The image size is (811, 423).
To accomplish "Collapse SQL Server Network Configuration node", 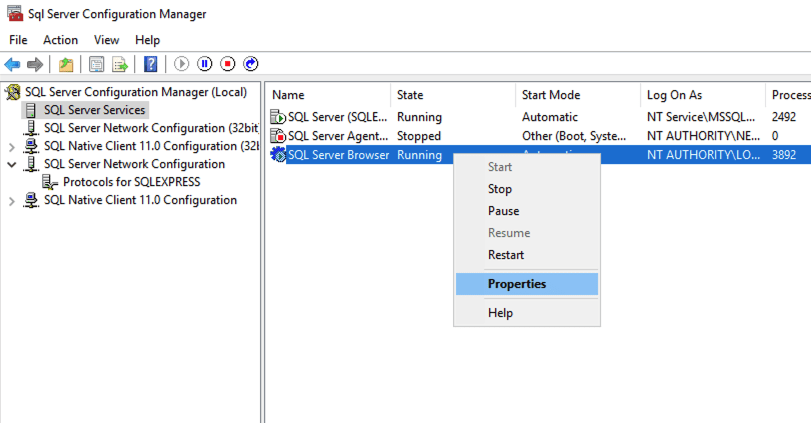I will coord(12,164).
